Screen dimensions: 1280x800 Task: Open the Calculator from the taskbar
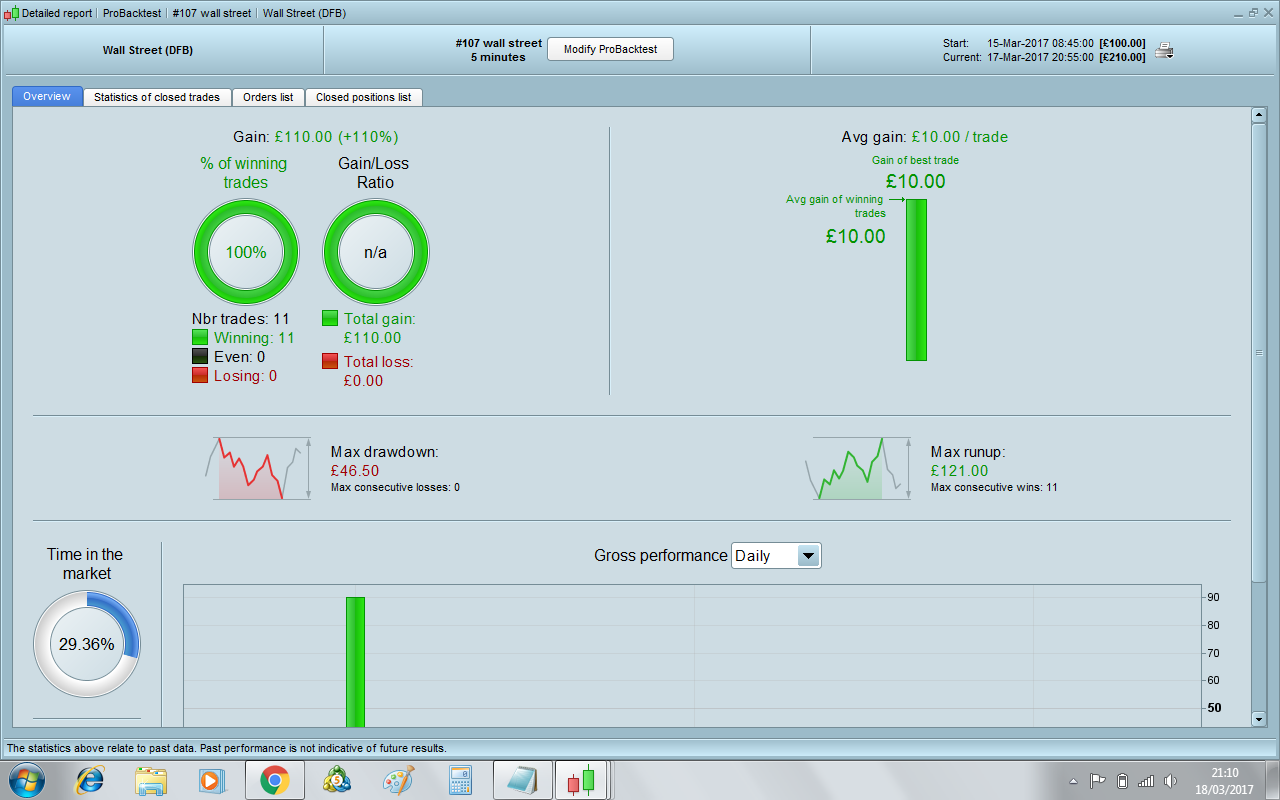coord(460,780)
